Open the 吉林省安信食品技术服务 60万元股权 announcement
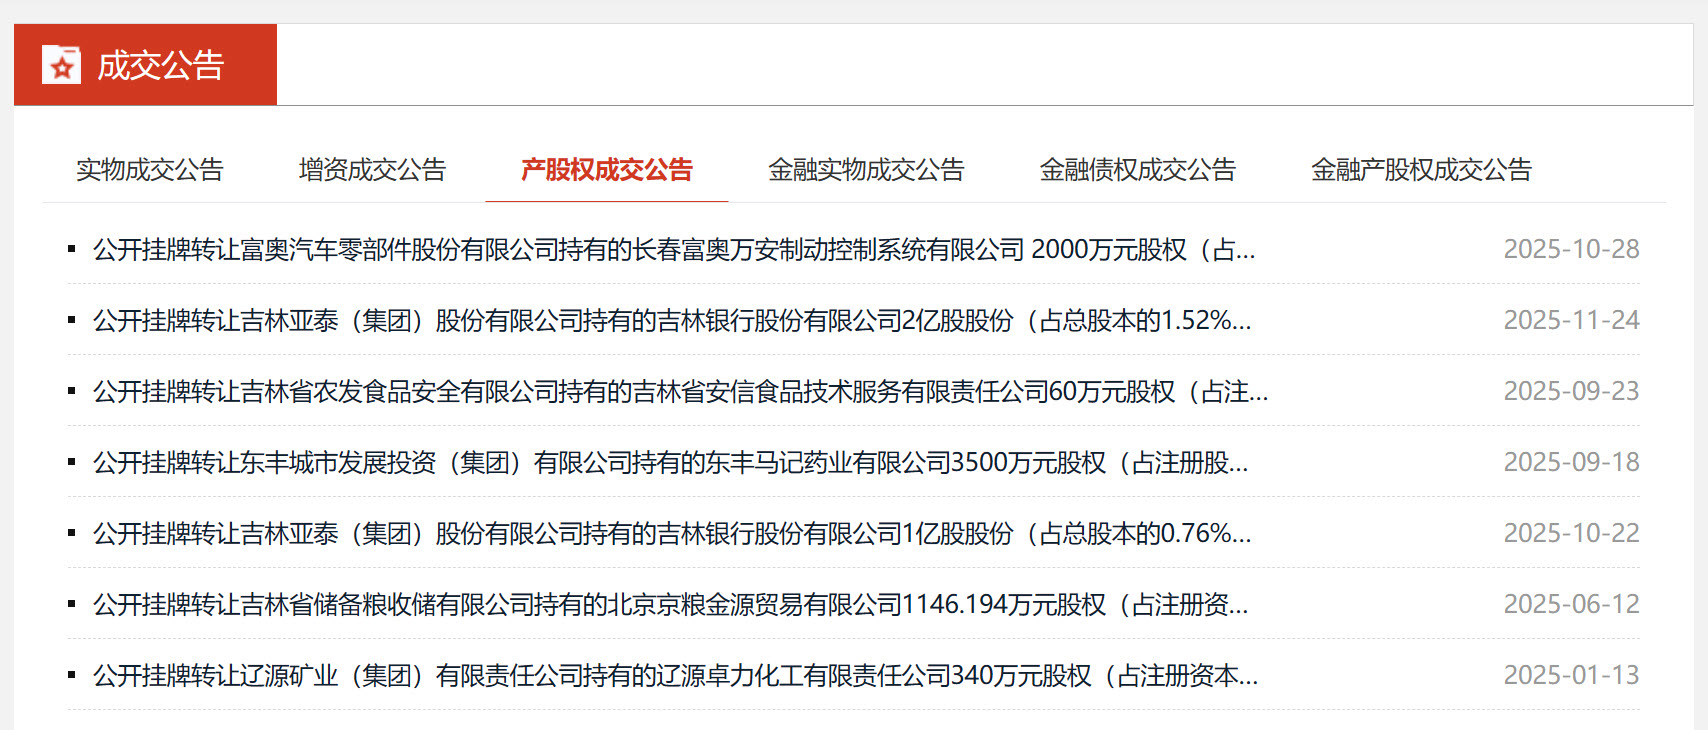This screenshot has height=730, width=1708. click(680, 391)
